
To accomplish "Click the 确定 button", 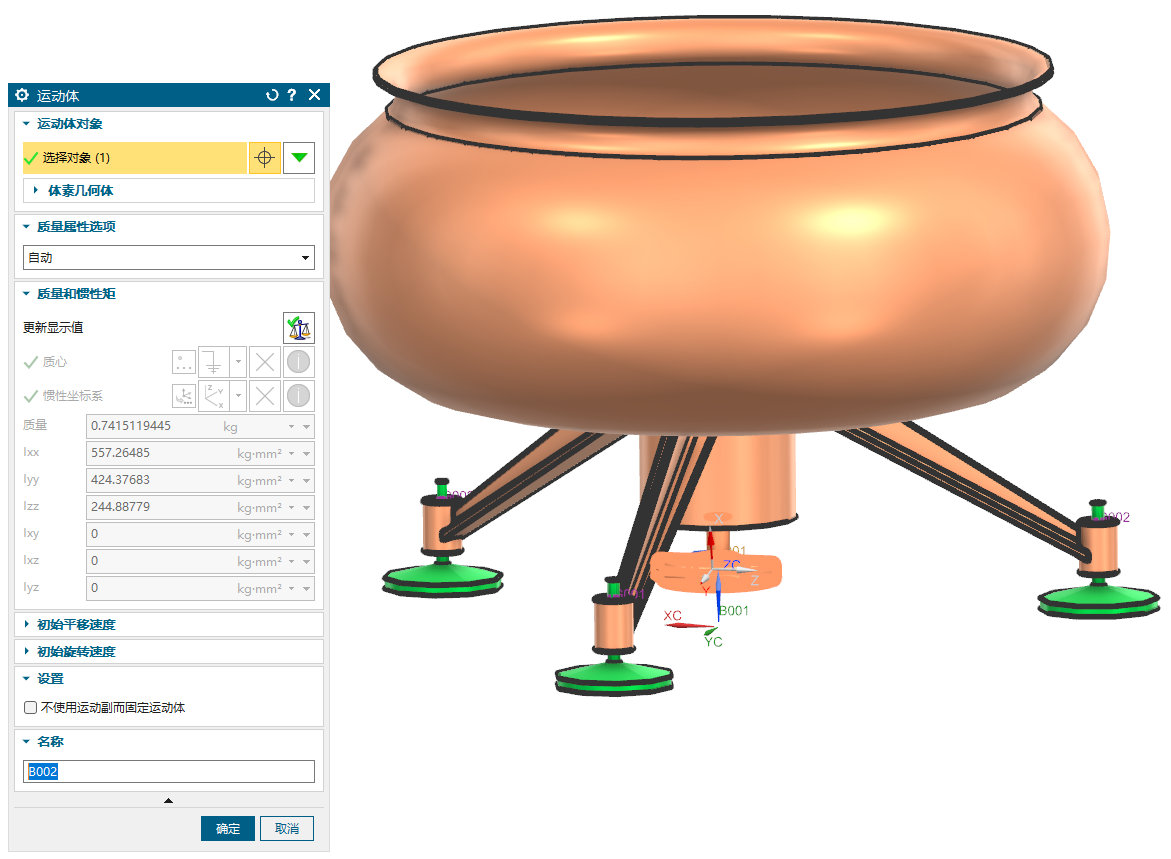I will [228, 829].
